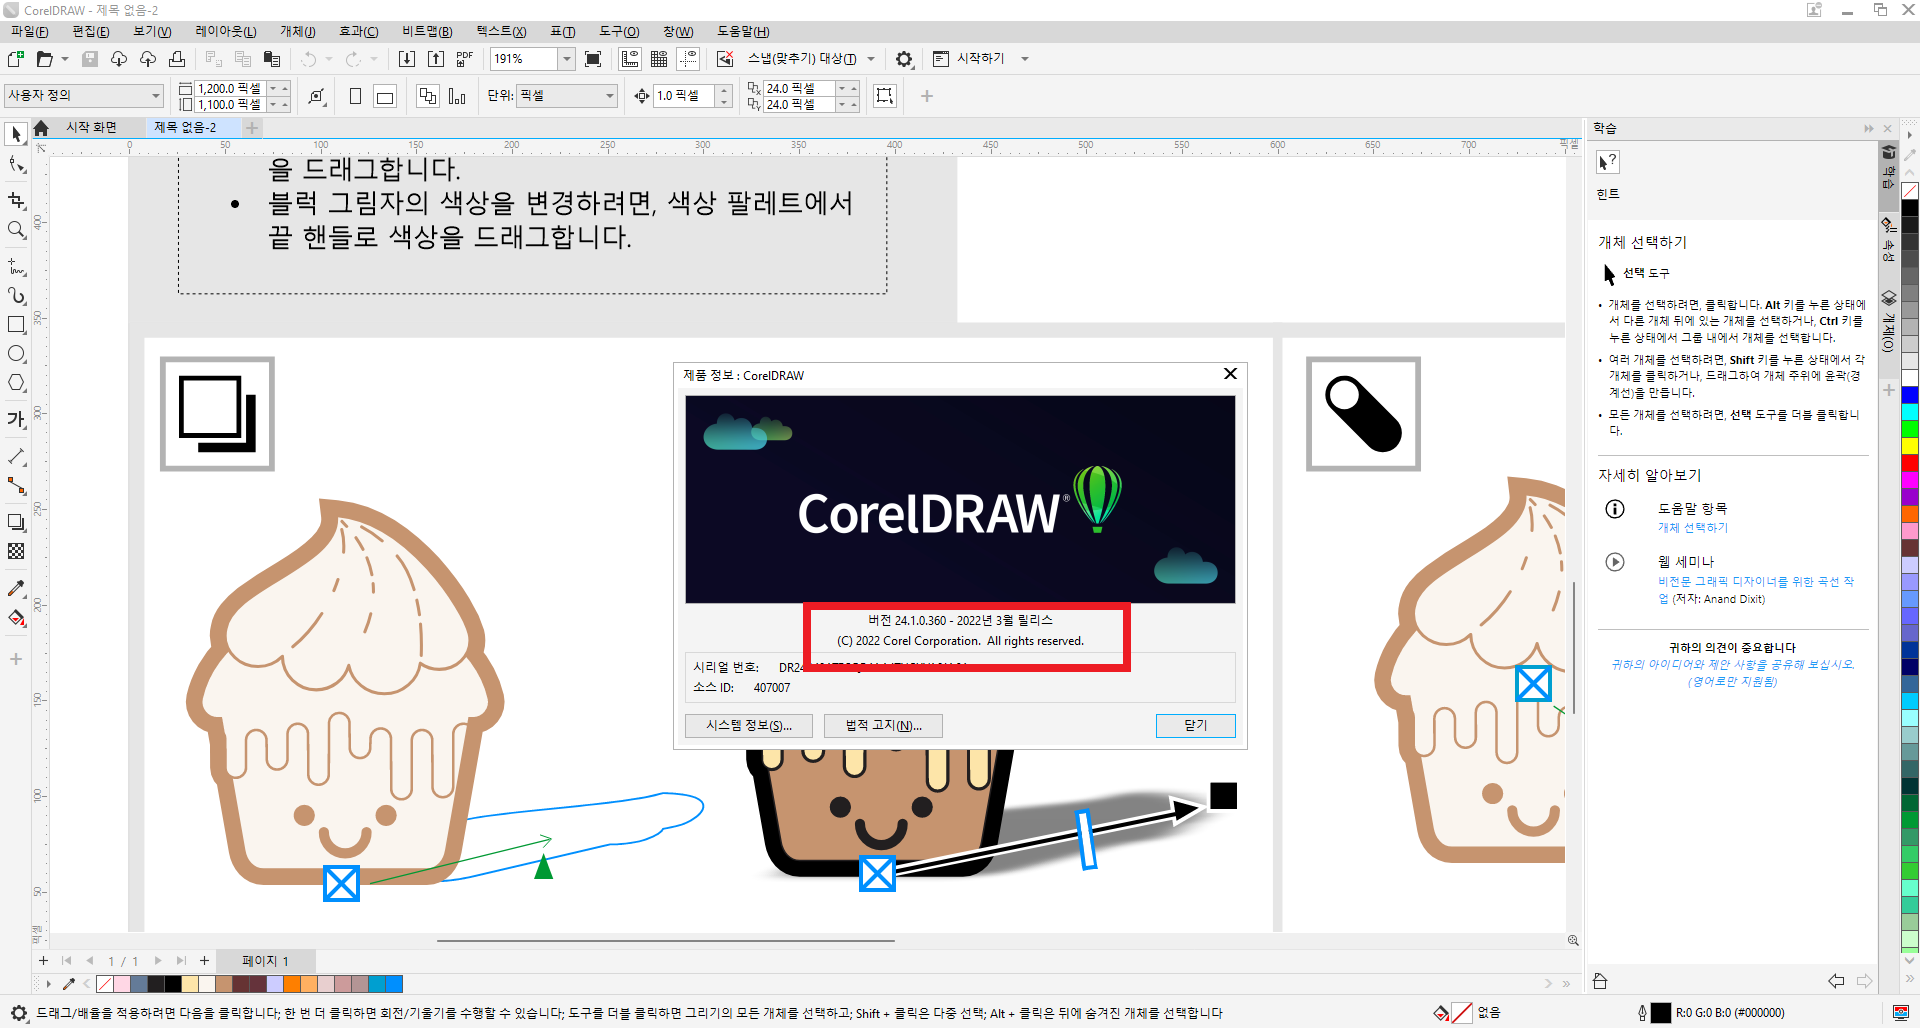Select the Drop Shadow tool
The width and height of the screenshot is (1920, 1028).
16,522
